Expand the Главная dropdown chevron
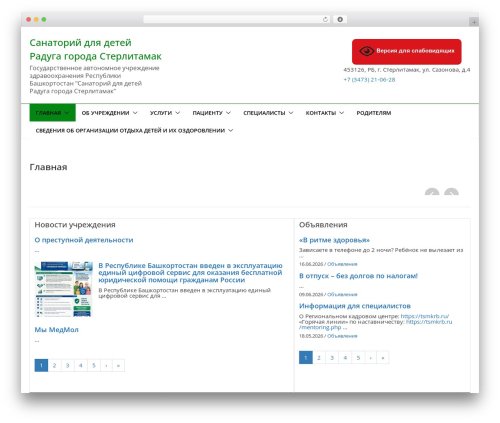The width and height of the screenshot is (500, 423). [67, 113]
